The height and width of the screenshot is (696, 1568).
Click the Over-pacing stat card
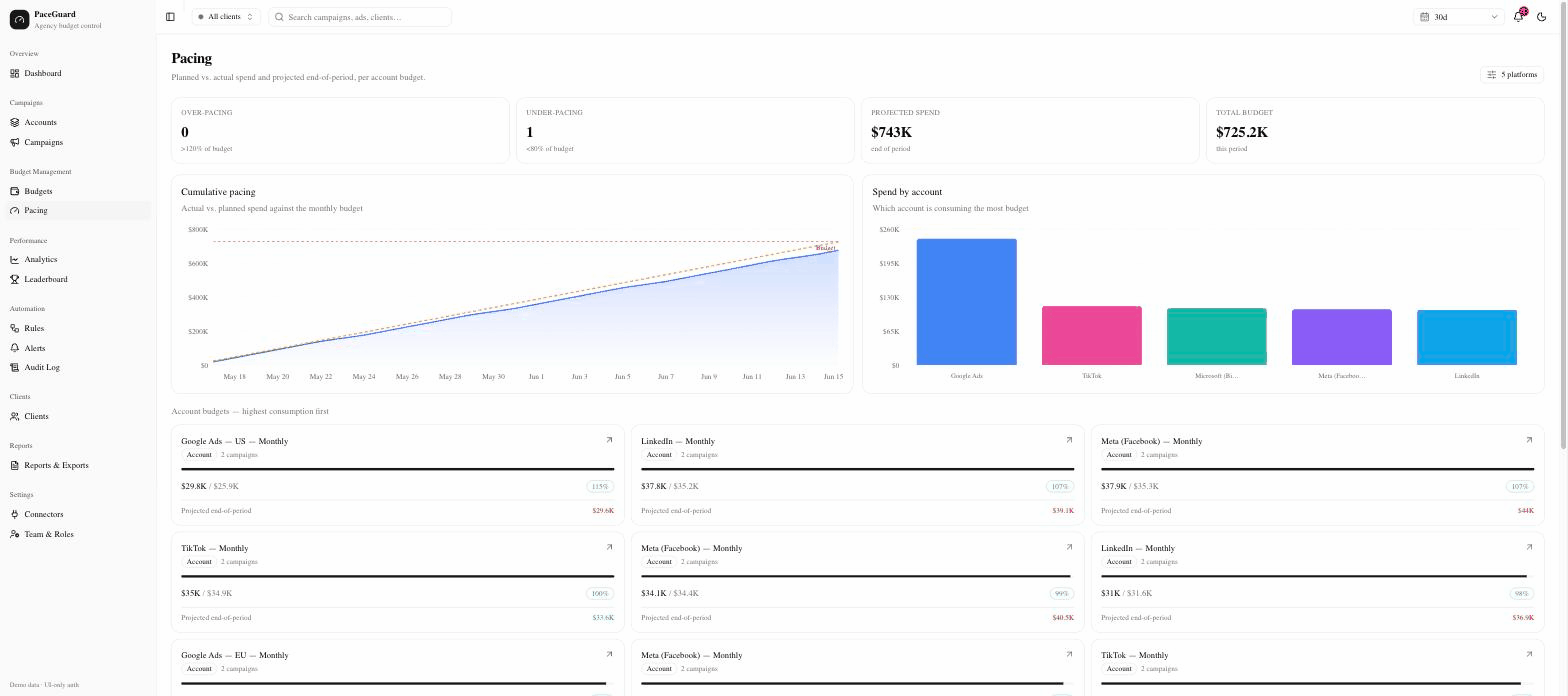(340, 130)
